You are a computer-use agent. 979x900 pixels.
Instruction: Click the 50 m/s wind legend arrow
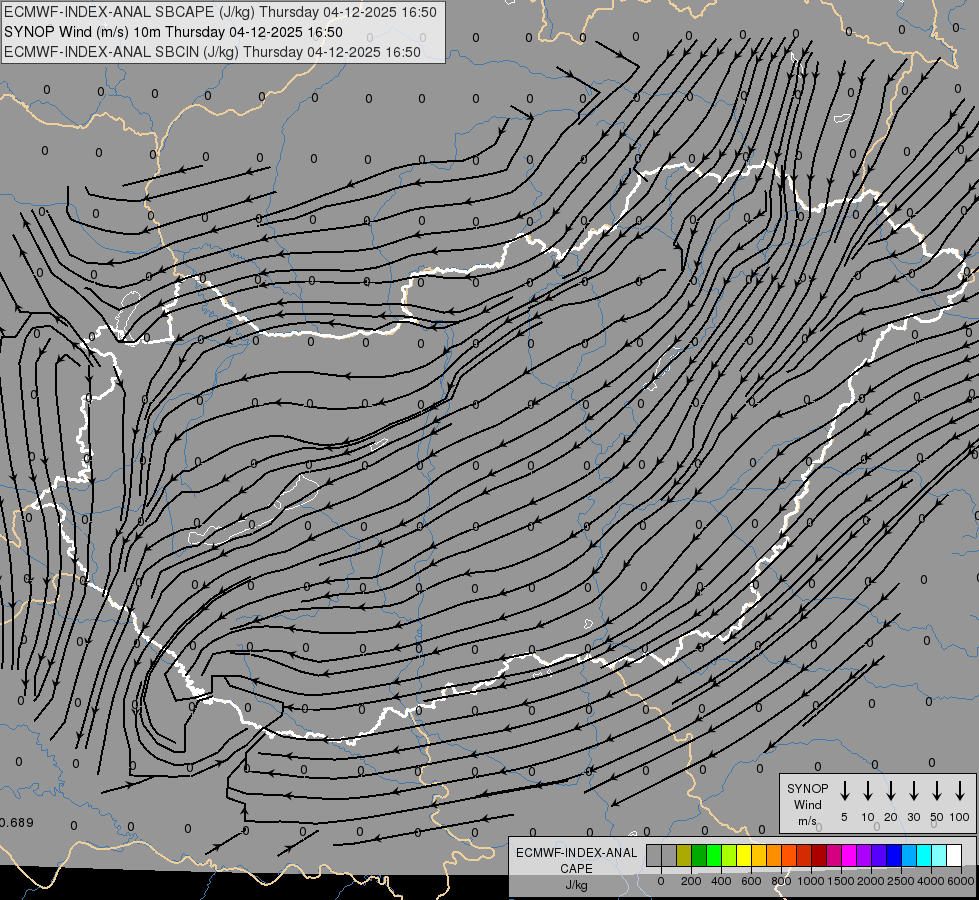click(x=937, y=790)
